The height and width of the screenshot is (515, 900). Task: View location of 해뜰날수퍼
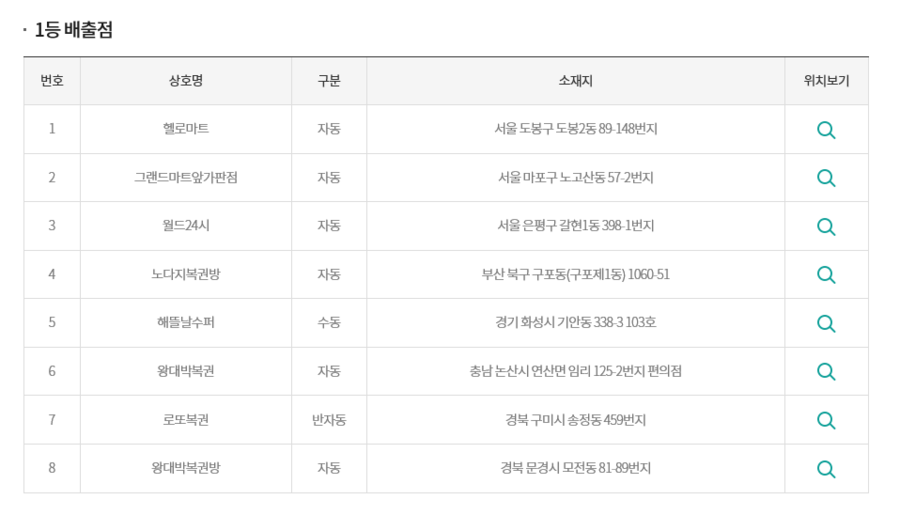(x=826, y=323)
